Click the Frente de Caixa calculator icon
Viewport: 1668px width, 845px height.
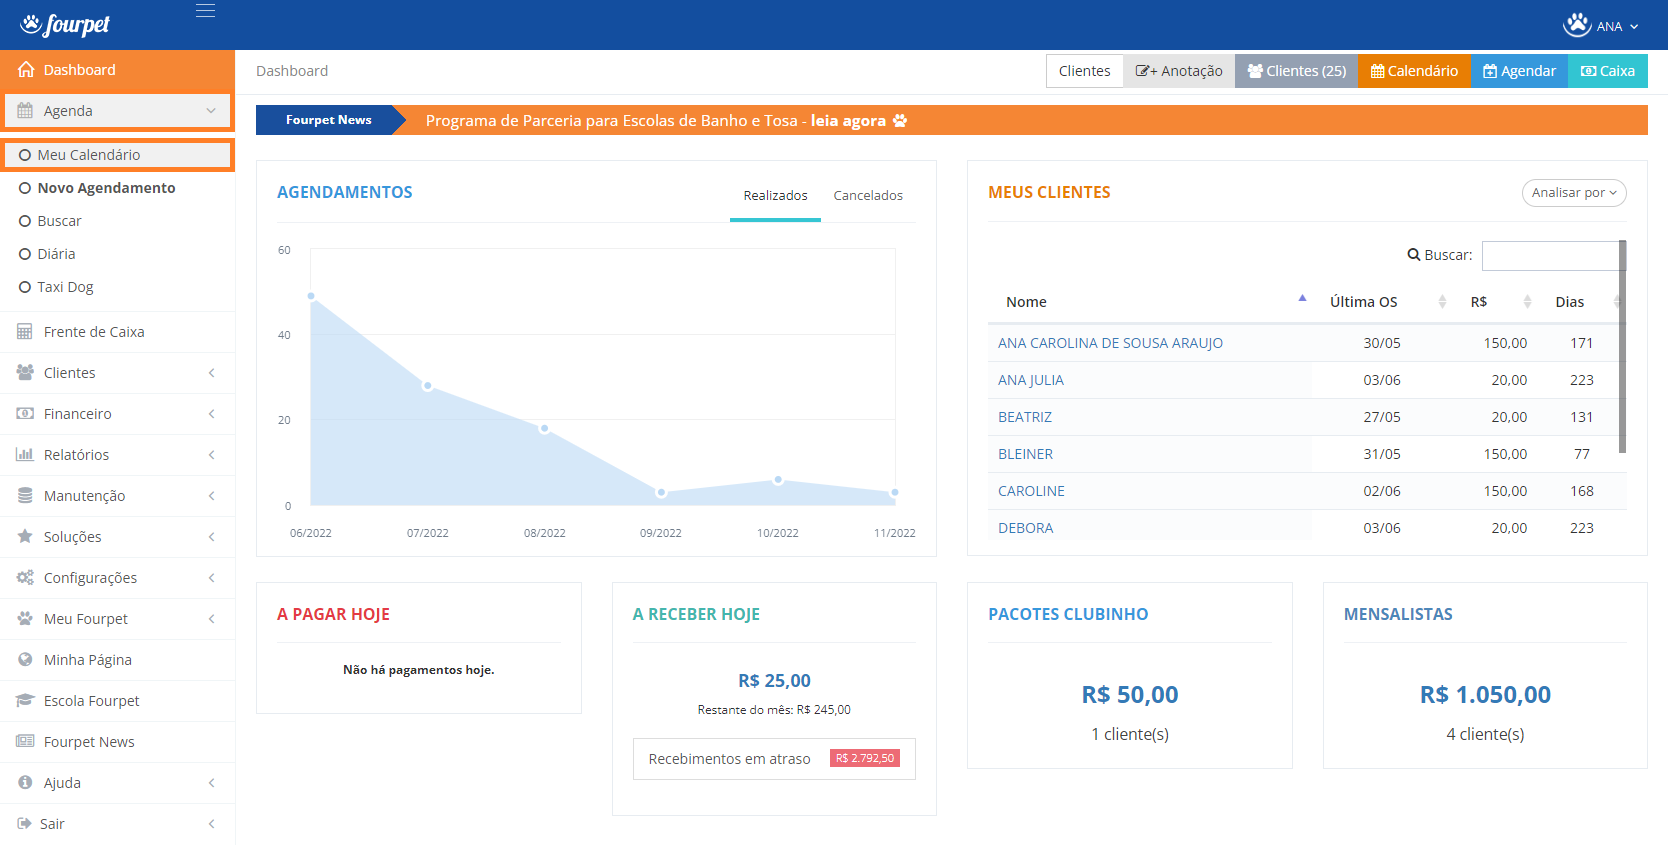click(25, 332)
